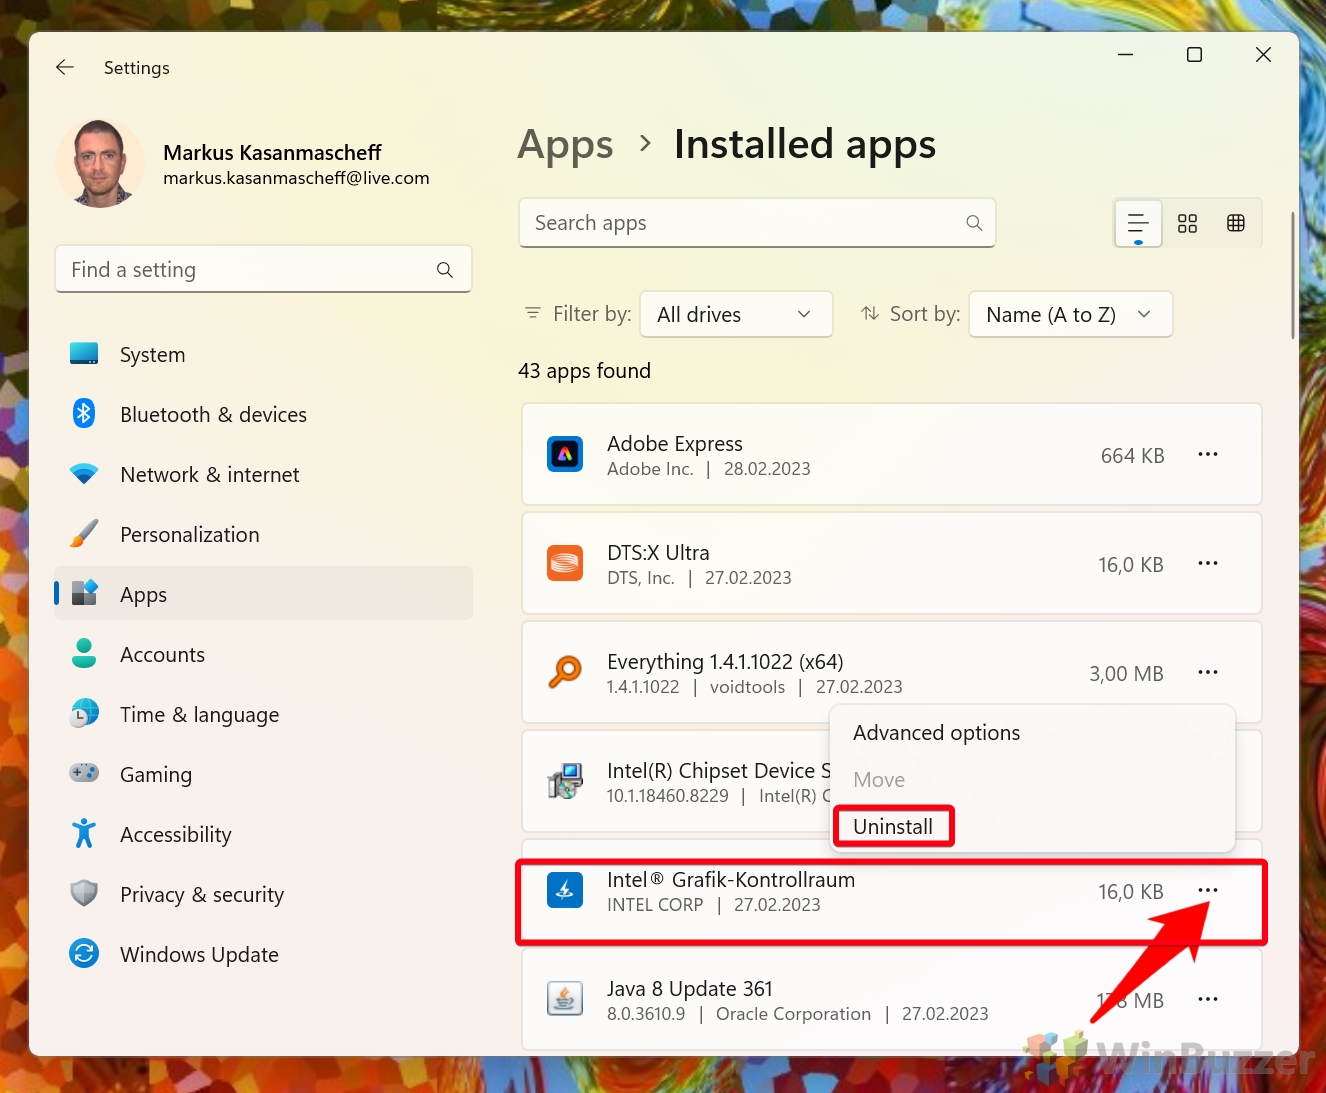Open Windows Update
Image resolution: width=1326 pixels, height=1093 pixels.
tap(199, 954)
